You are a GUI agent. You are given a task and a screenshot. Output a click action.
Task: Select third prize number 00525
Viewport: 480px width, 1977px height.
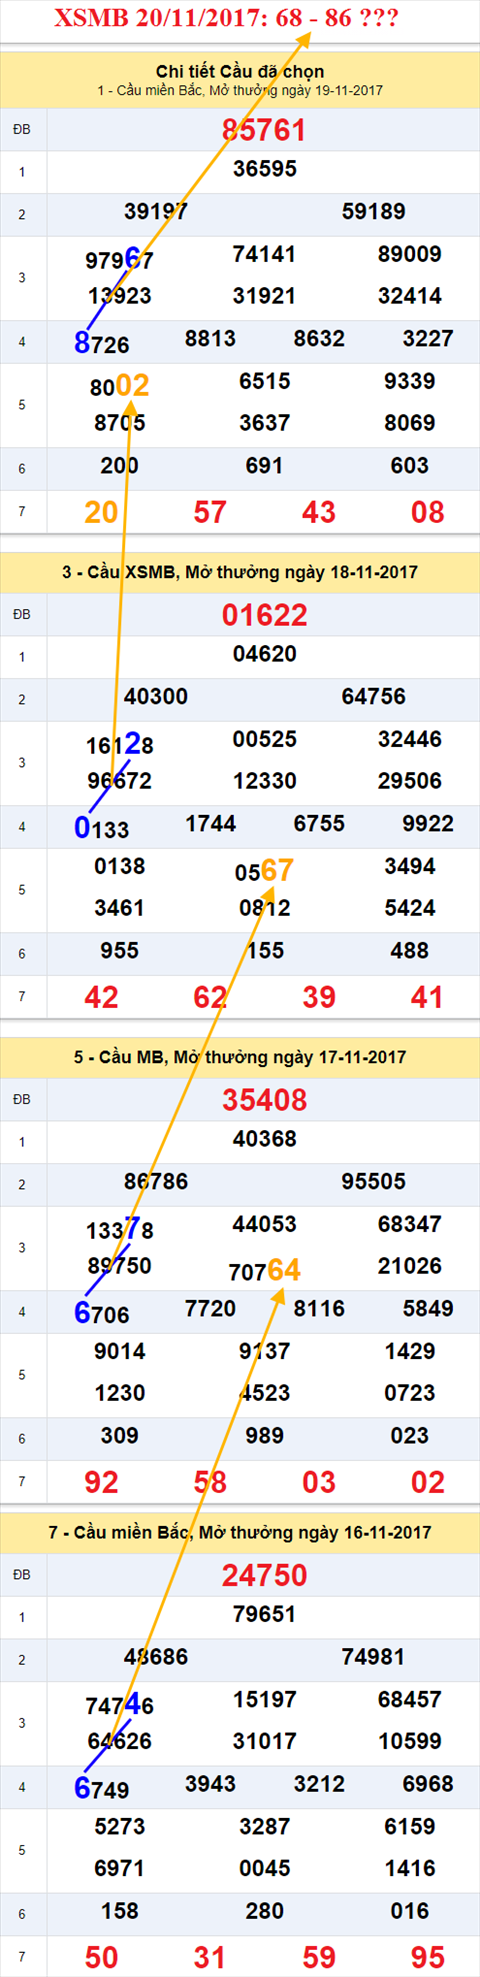[264, 739]
